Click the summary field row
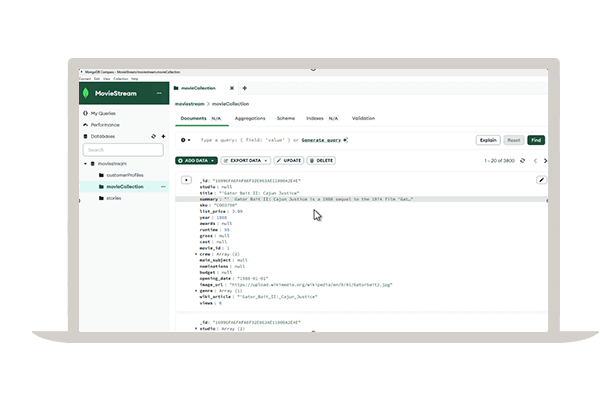The height and width of the screenshot is (400, 600). coord(361,199)
